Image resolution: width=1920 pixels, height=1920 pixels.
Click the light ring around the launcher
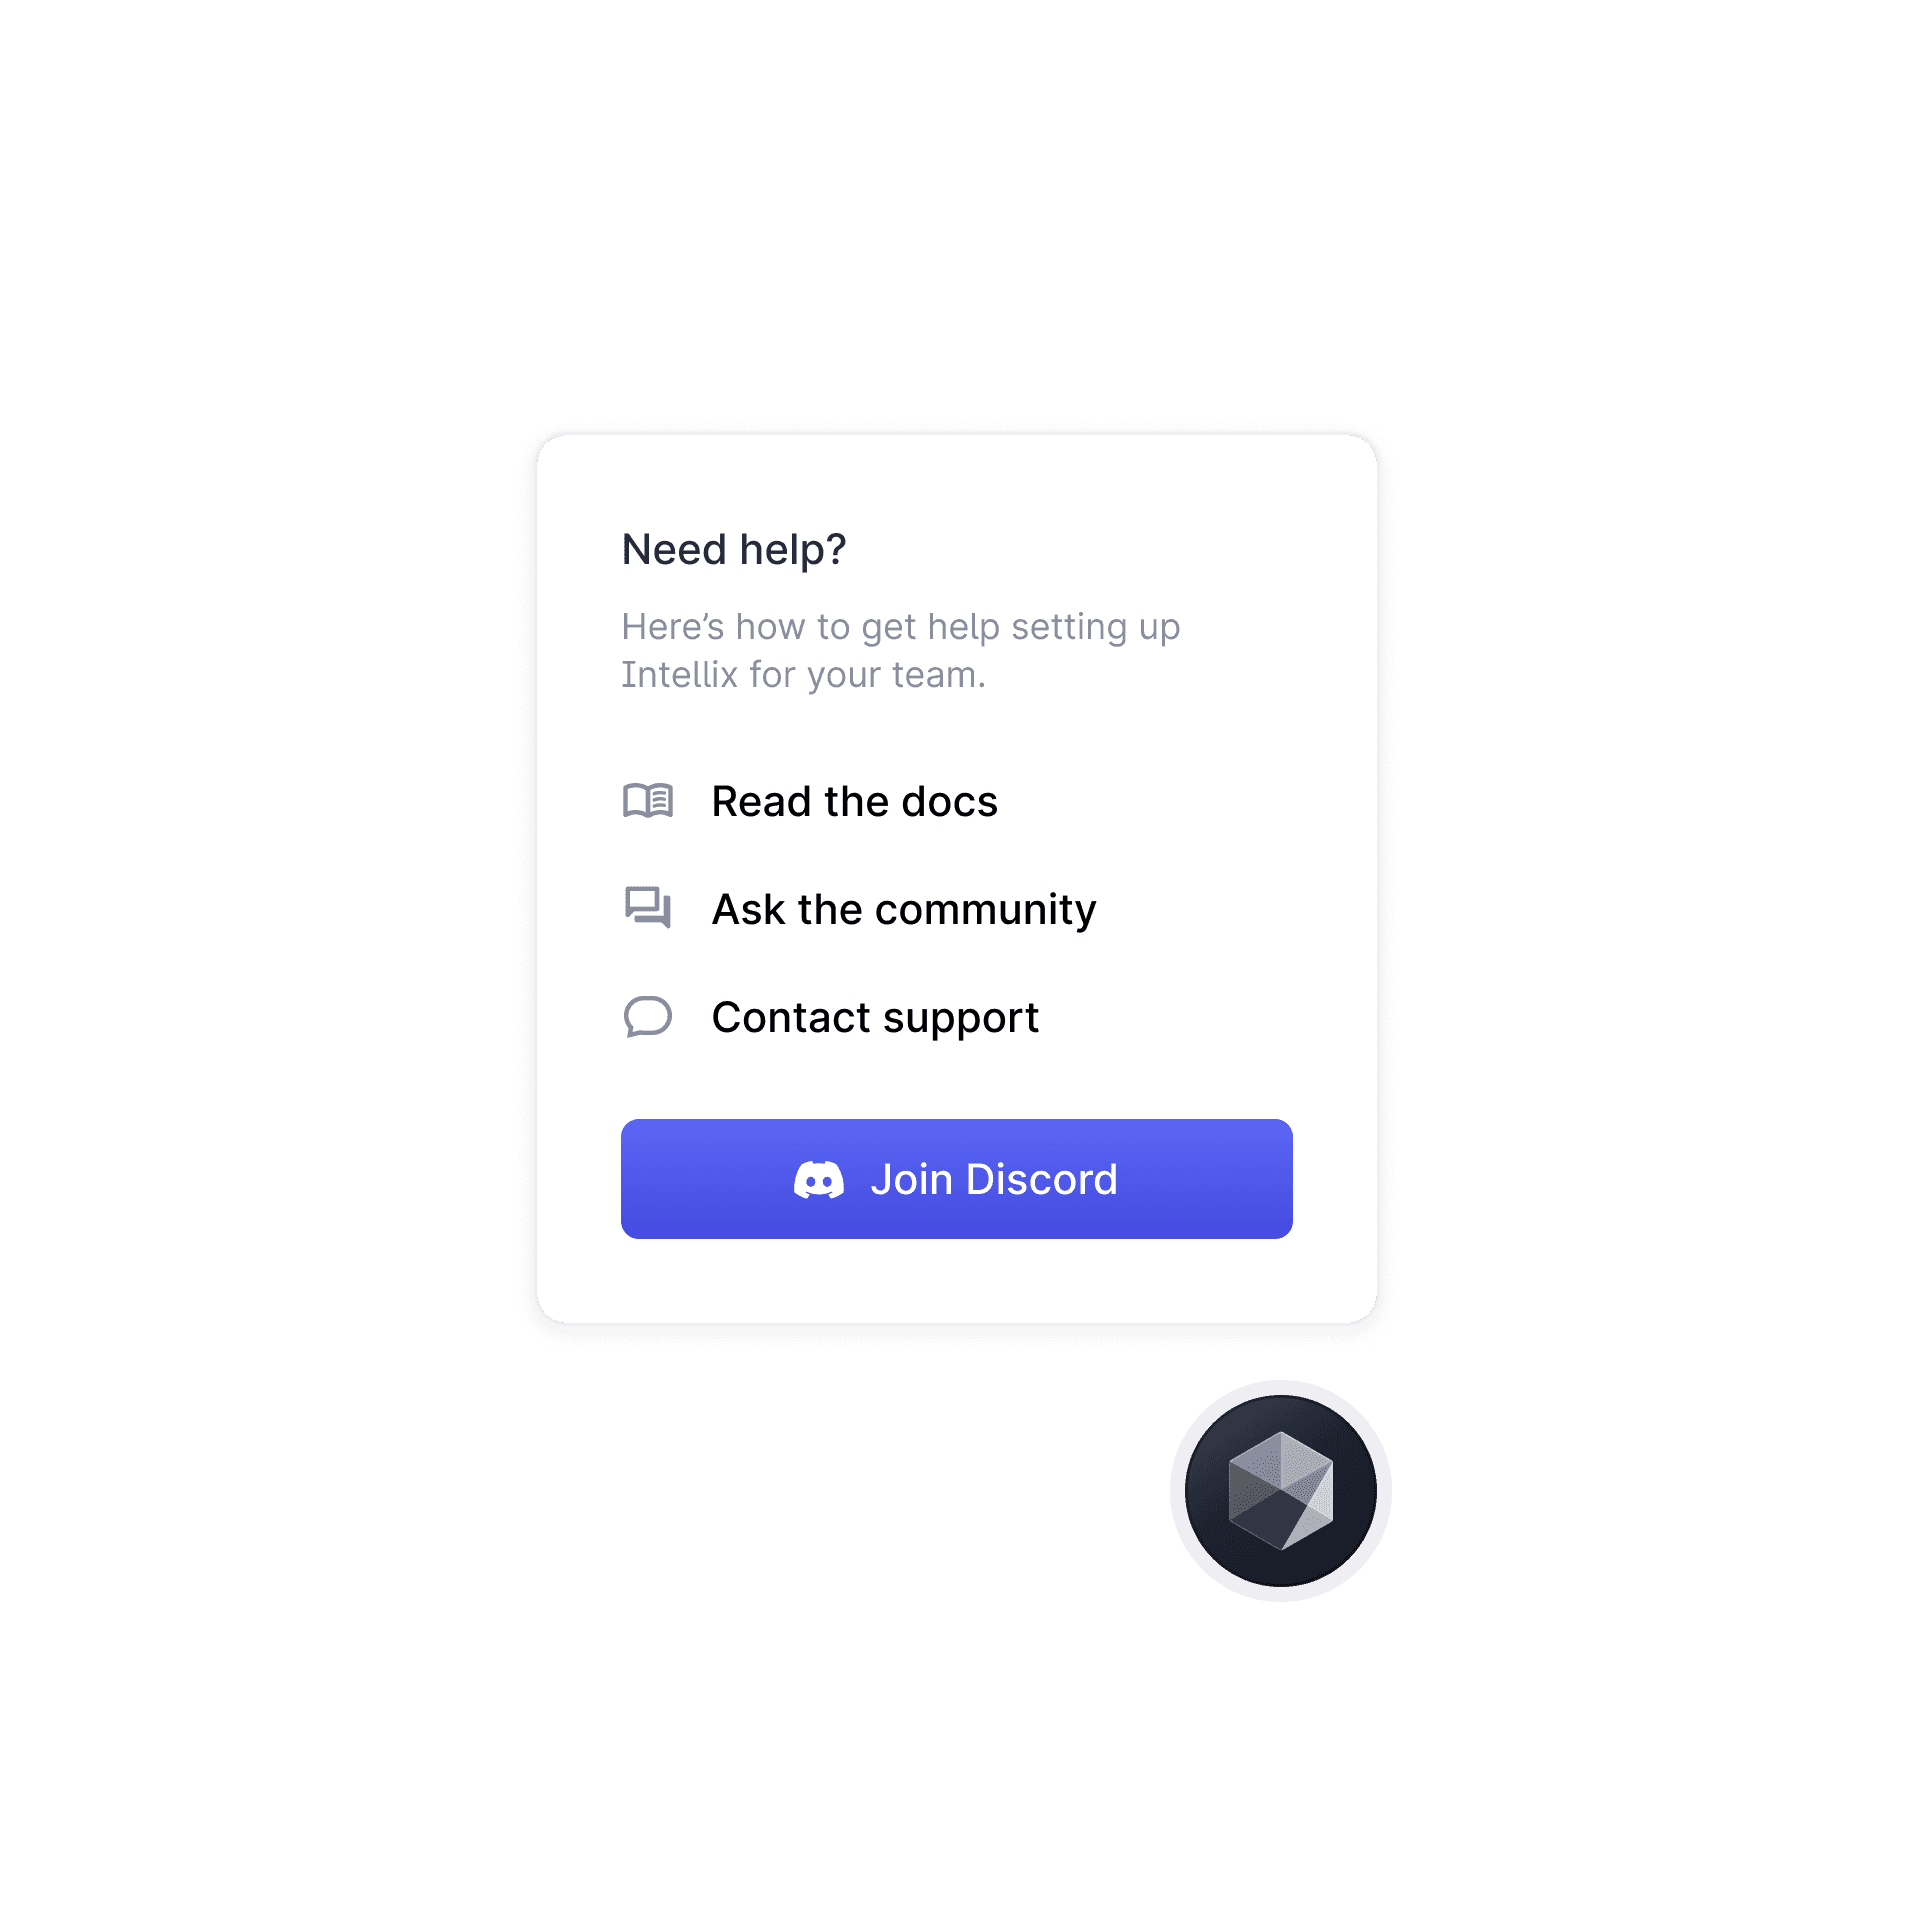click(1281, 1388)
